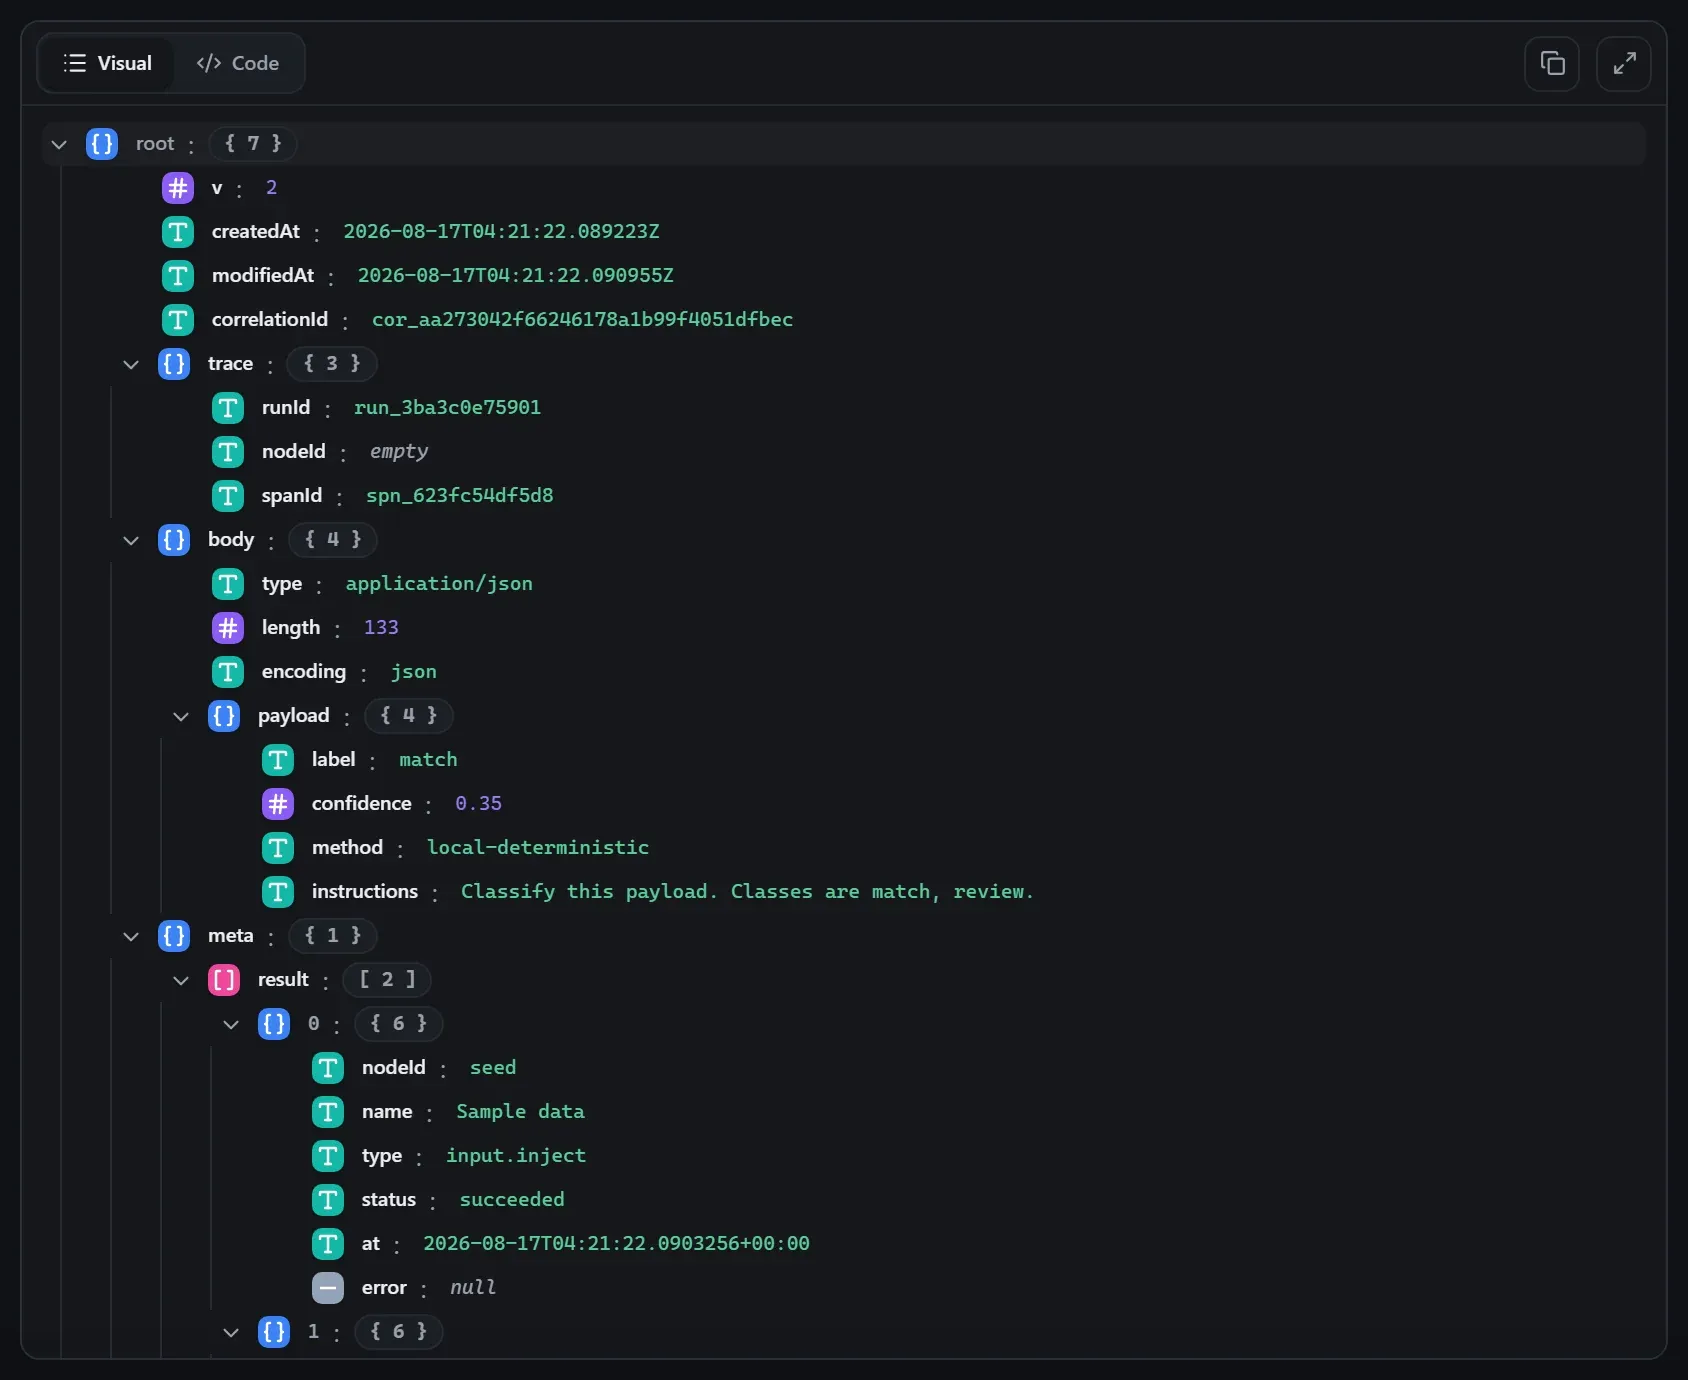The height and width of the screenshot is (1380, 1688).
Task: Click the number icon beside length
Action: click(228, 628)
